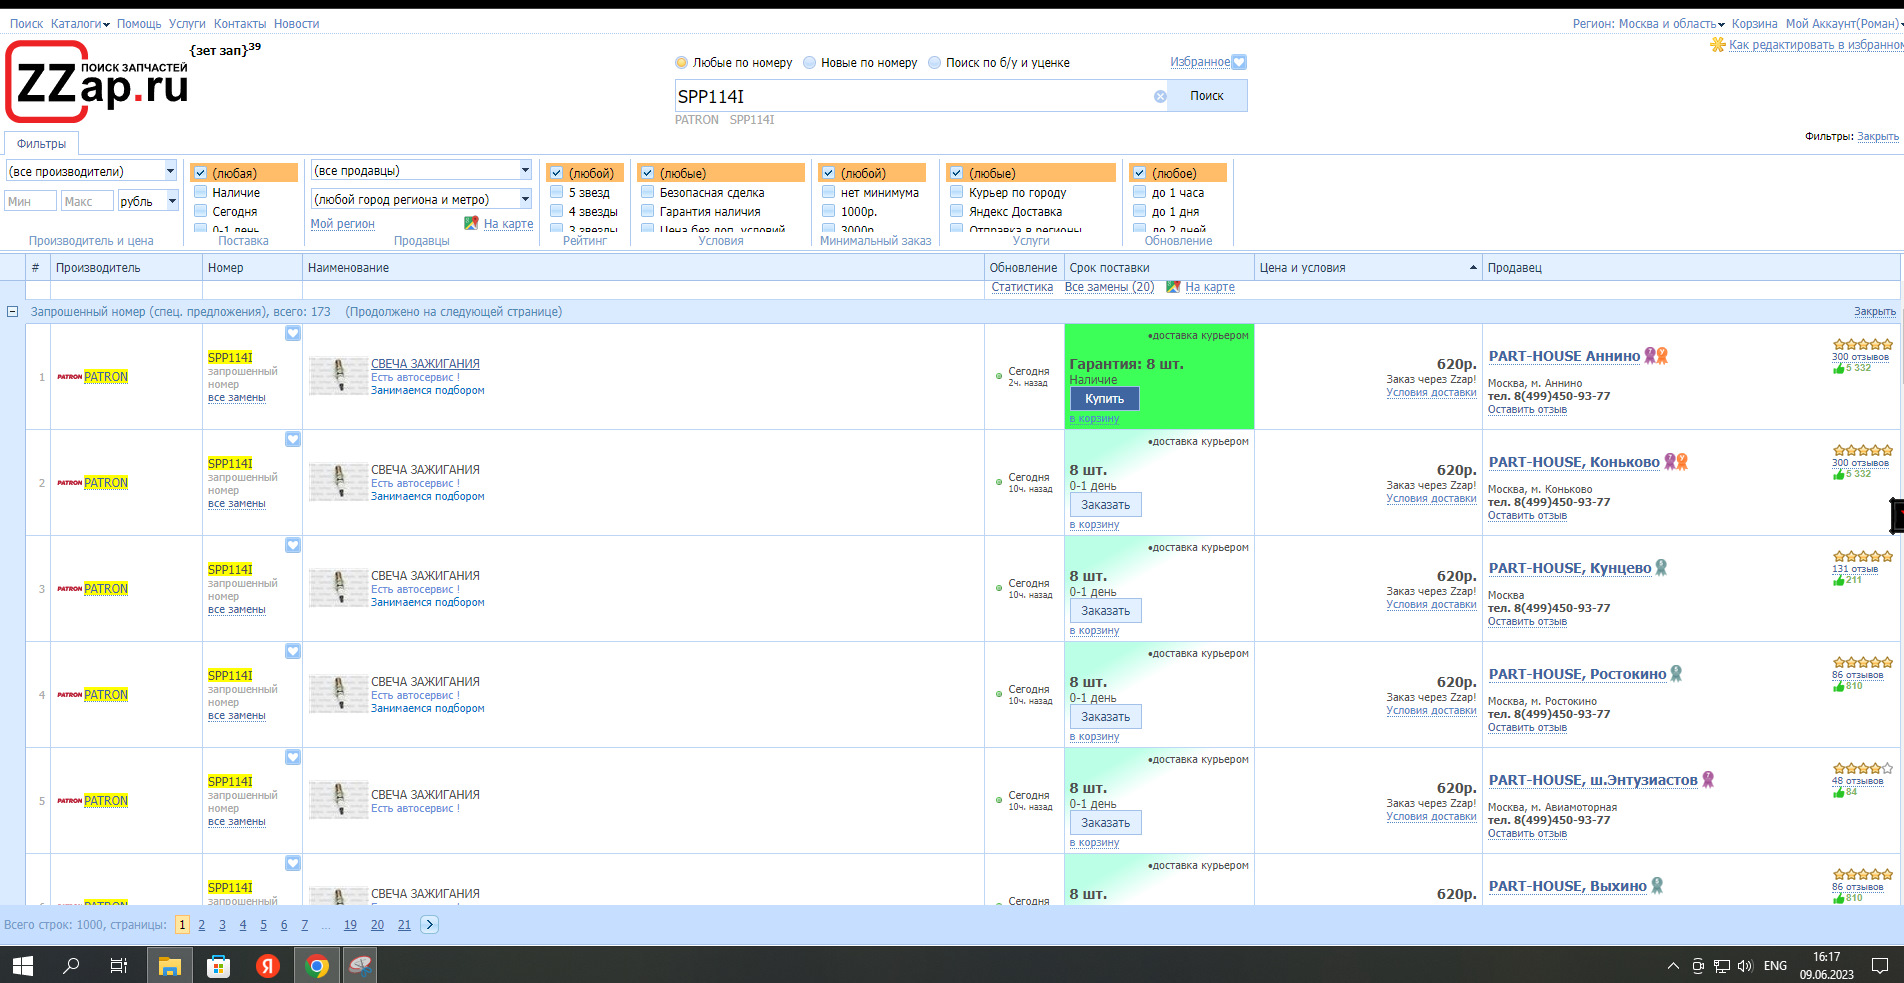The width and height of the screenshot is (1904, 983).
Task: Open Контакты in the top menu
Action: (x=240, y=24)
